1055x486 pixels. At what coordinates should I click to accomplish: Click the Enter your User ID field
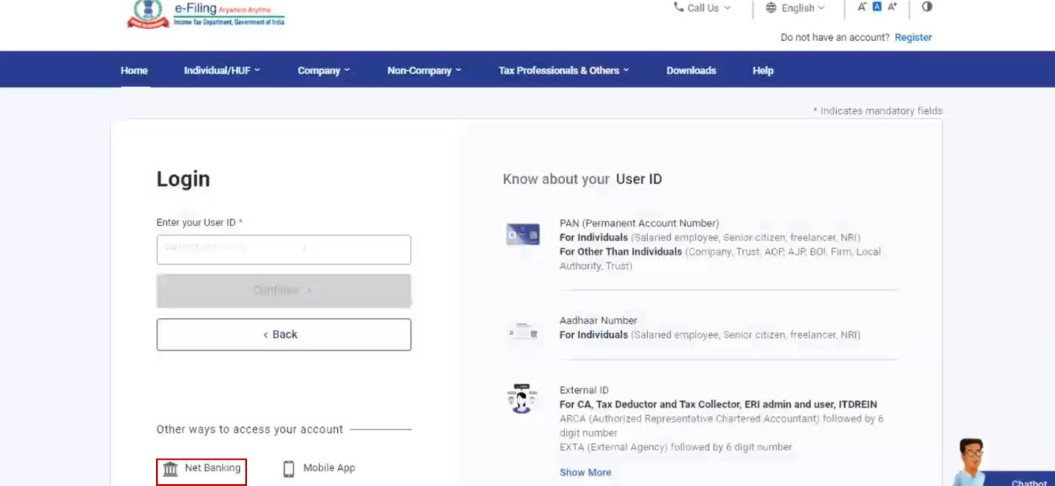tap(284, 250)
